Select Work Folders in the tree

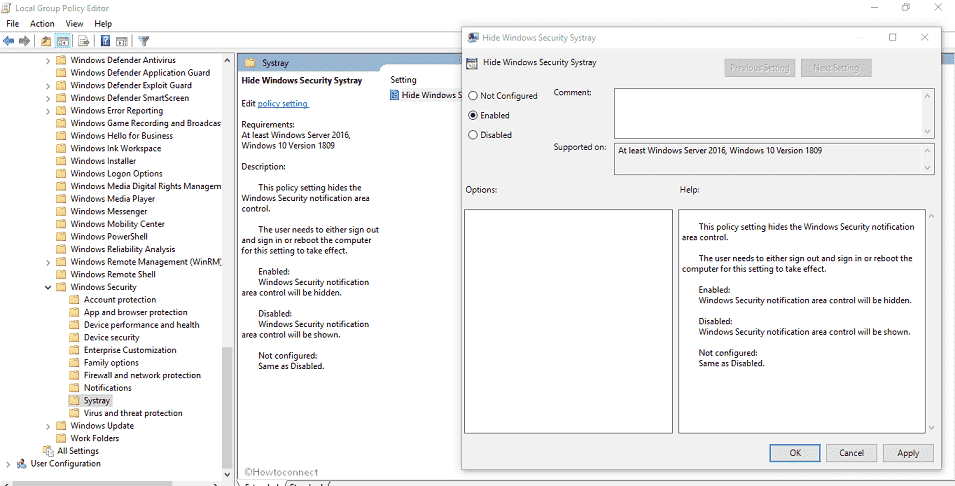pos(94,438)
